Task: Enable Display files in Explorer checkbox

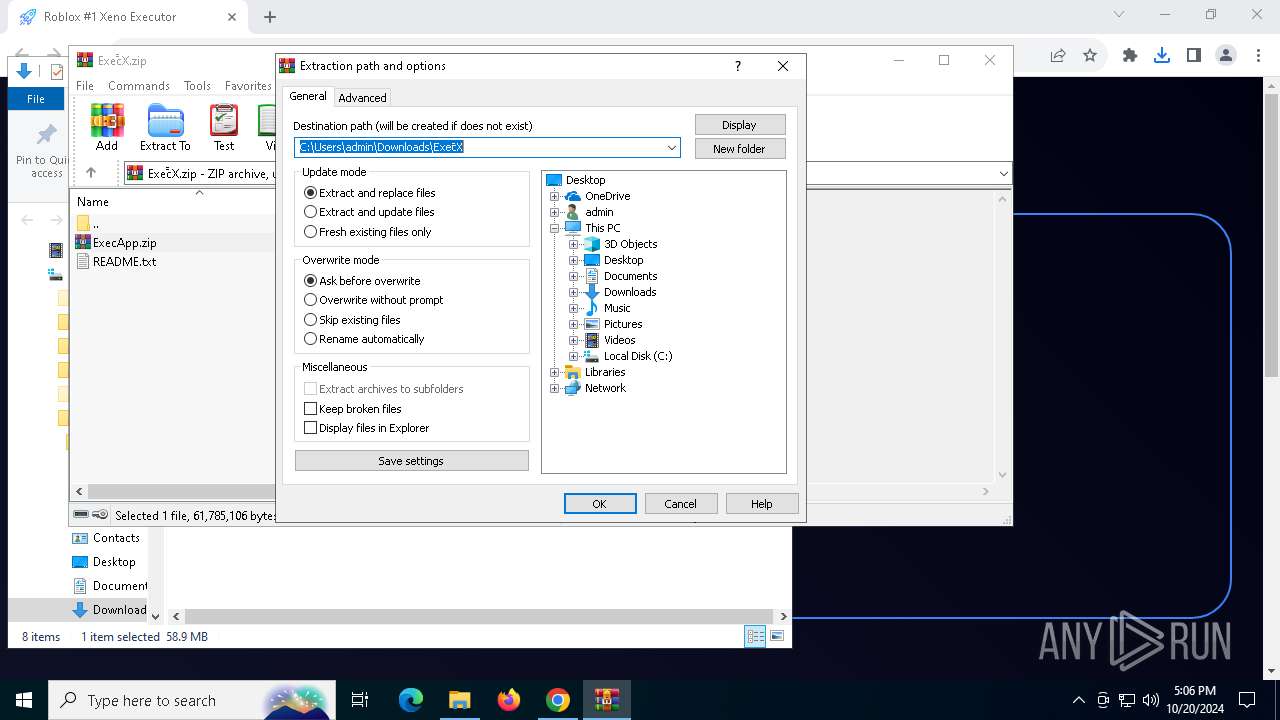Action: coord(310,428)
